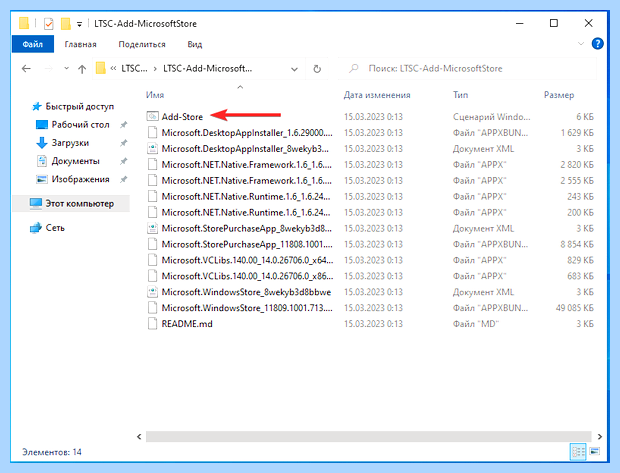Unpin Рабочий стол via its pin icon

[123, 125]
